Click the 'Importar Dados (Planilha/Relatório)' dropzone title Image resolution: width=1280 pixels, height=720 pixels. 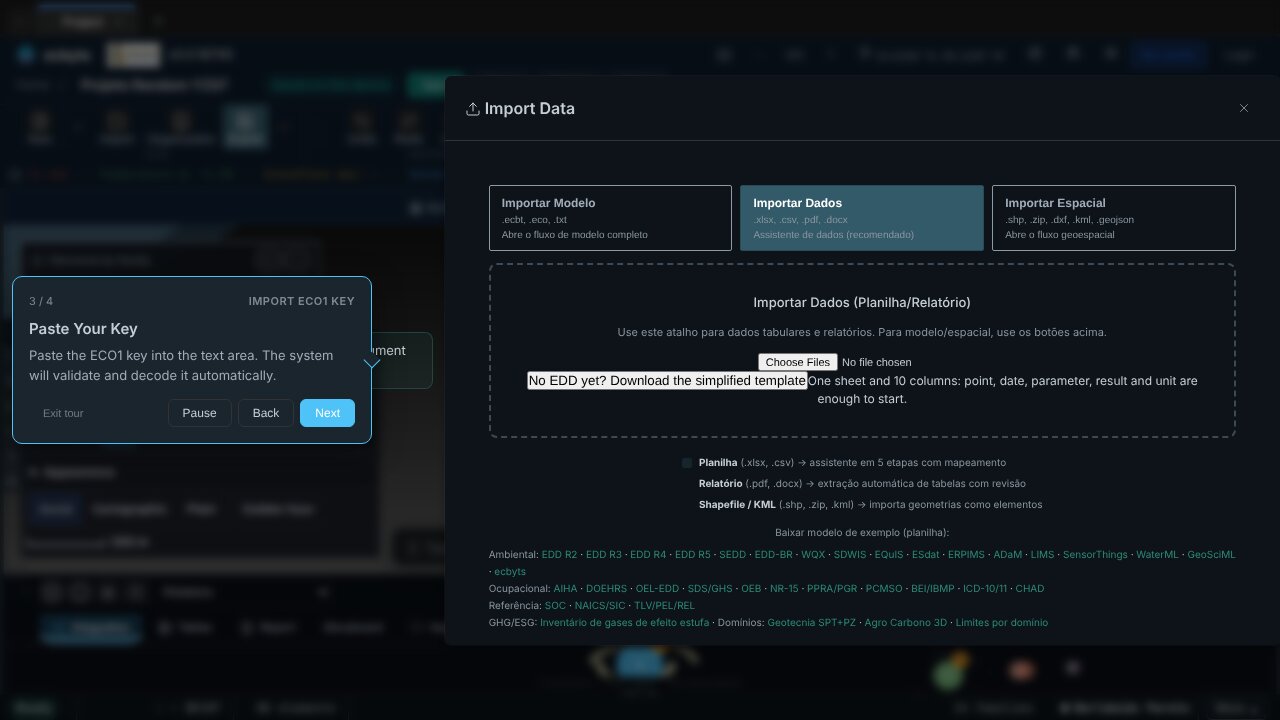click(862, 302)
